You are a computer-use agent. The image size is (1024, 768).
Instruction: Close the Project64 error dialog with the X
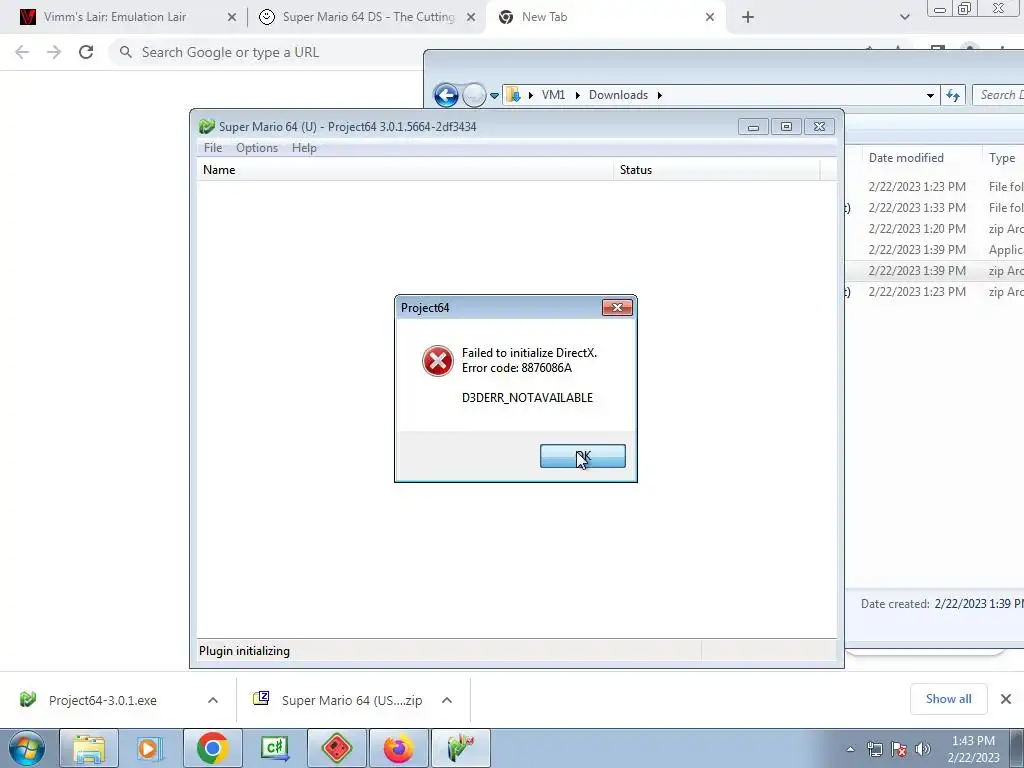tap(617, 307)
